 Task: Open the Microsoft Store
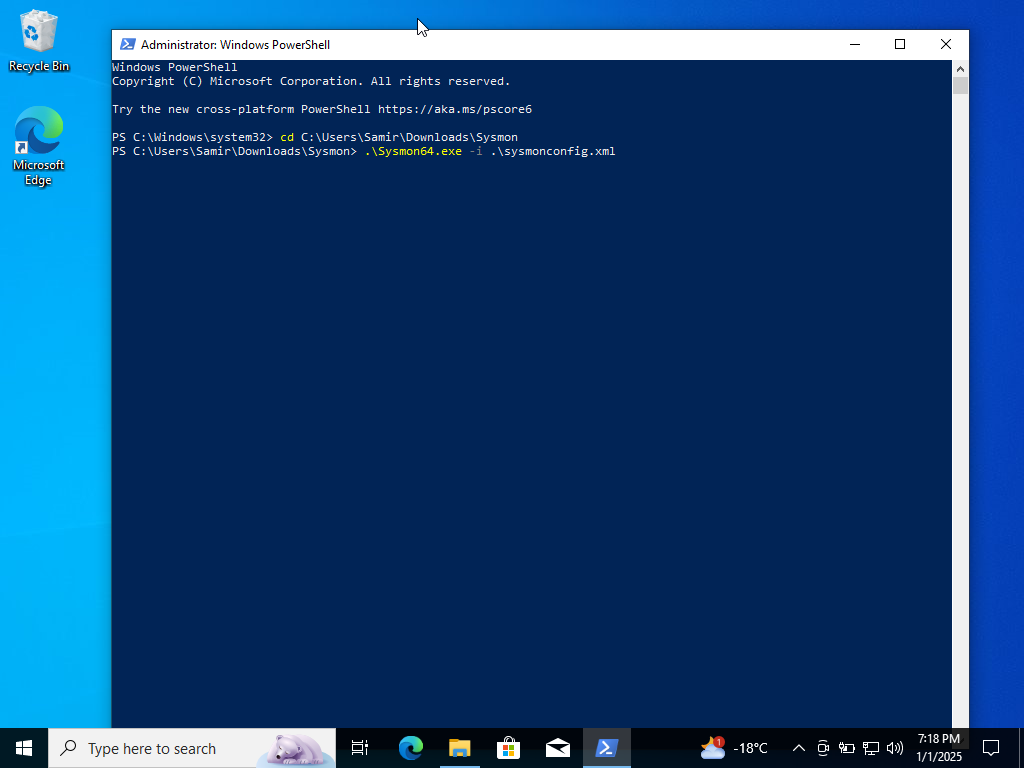(509, 747)
